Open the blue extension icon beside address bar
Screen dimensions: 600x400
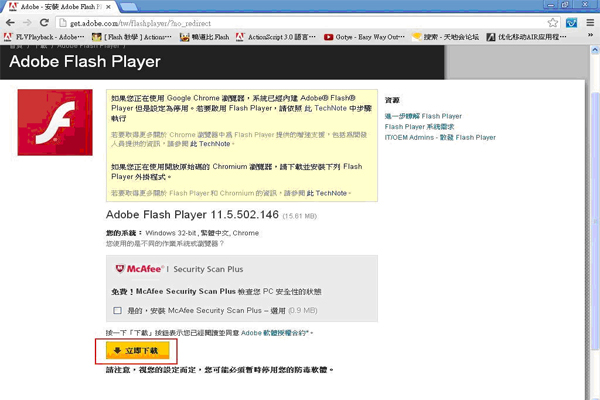[x=572, y=23]
